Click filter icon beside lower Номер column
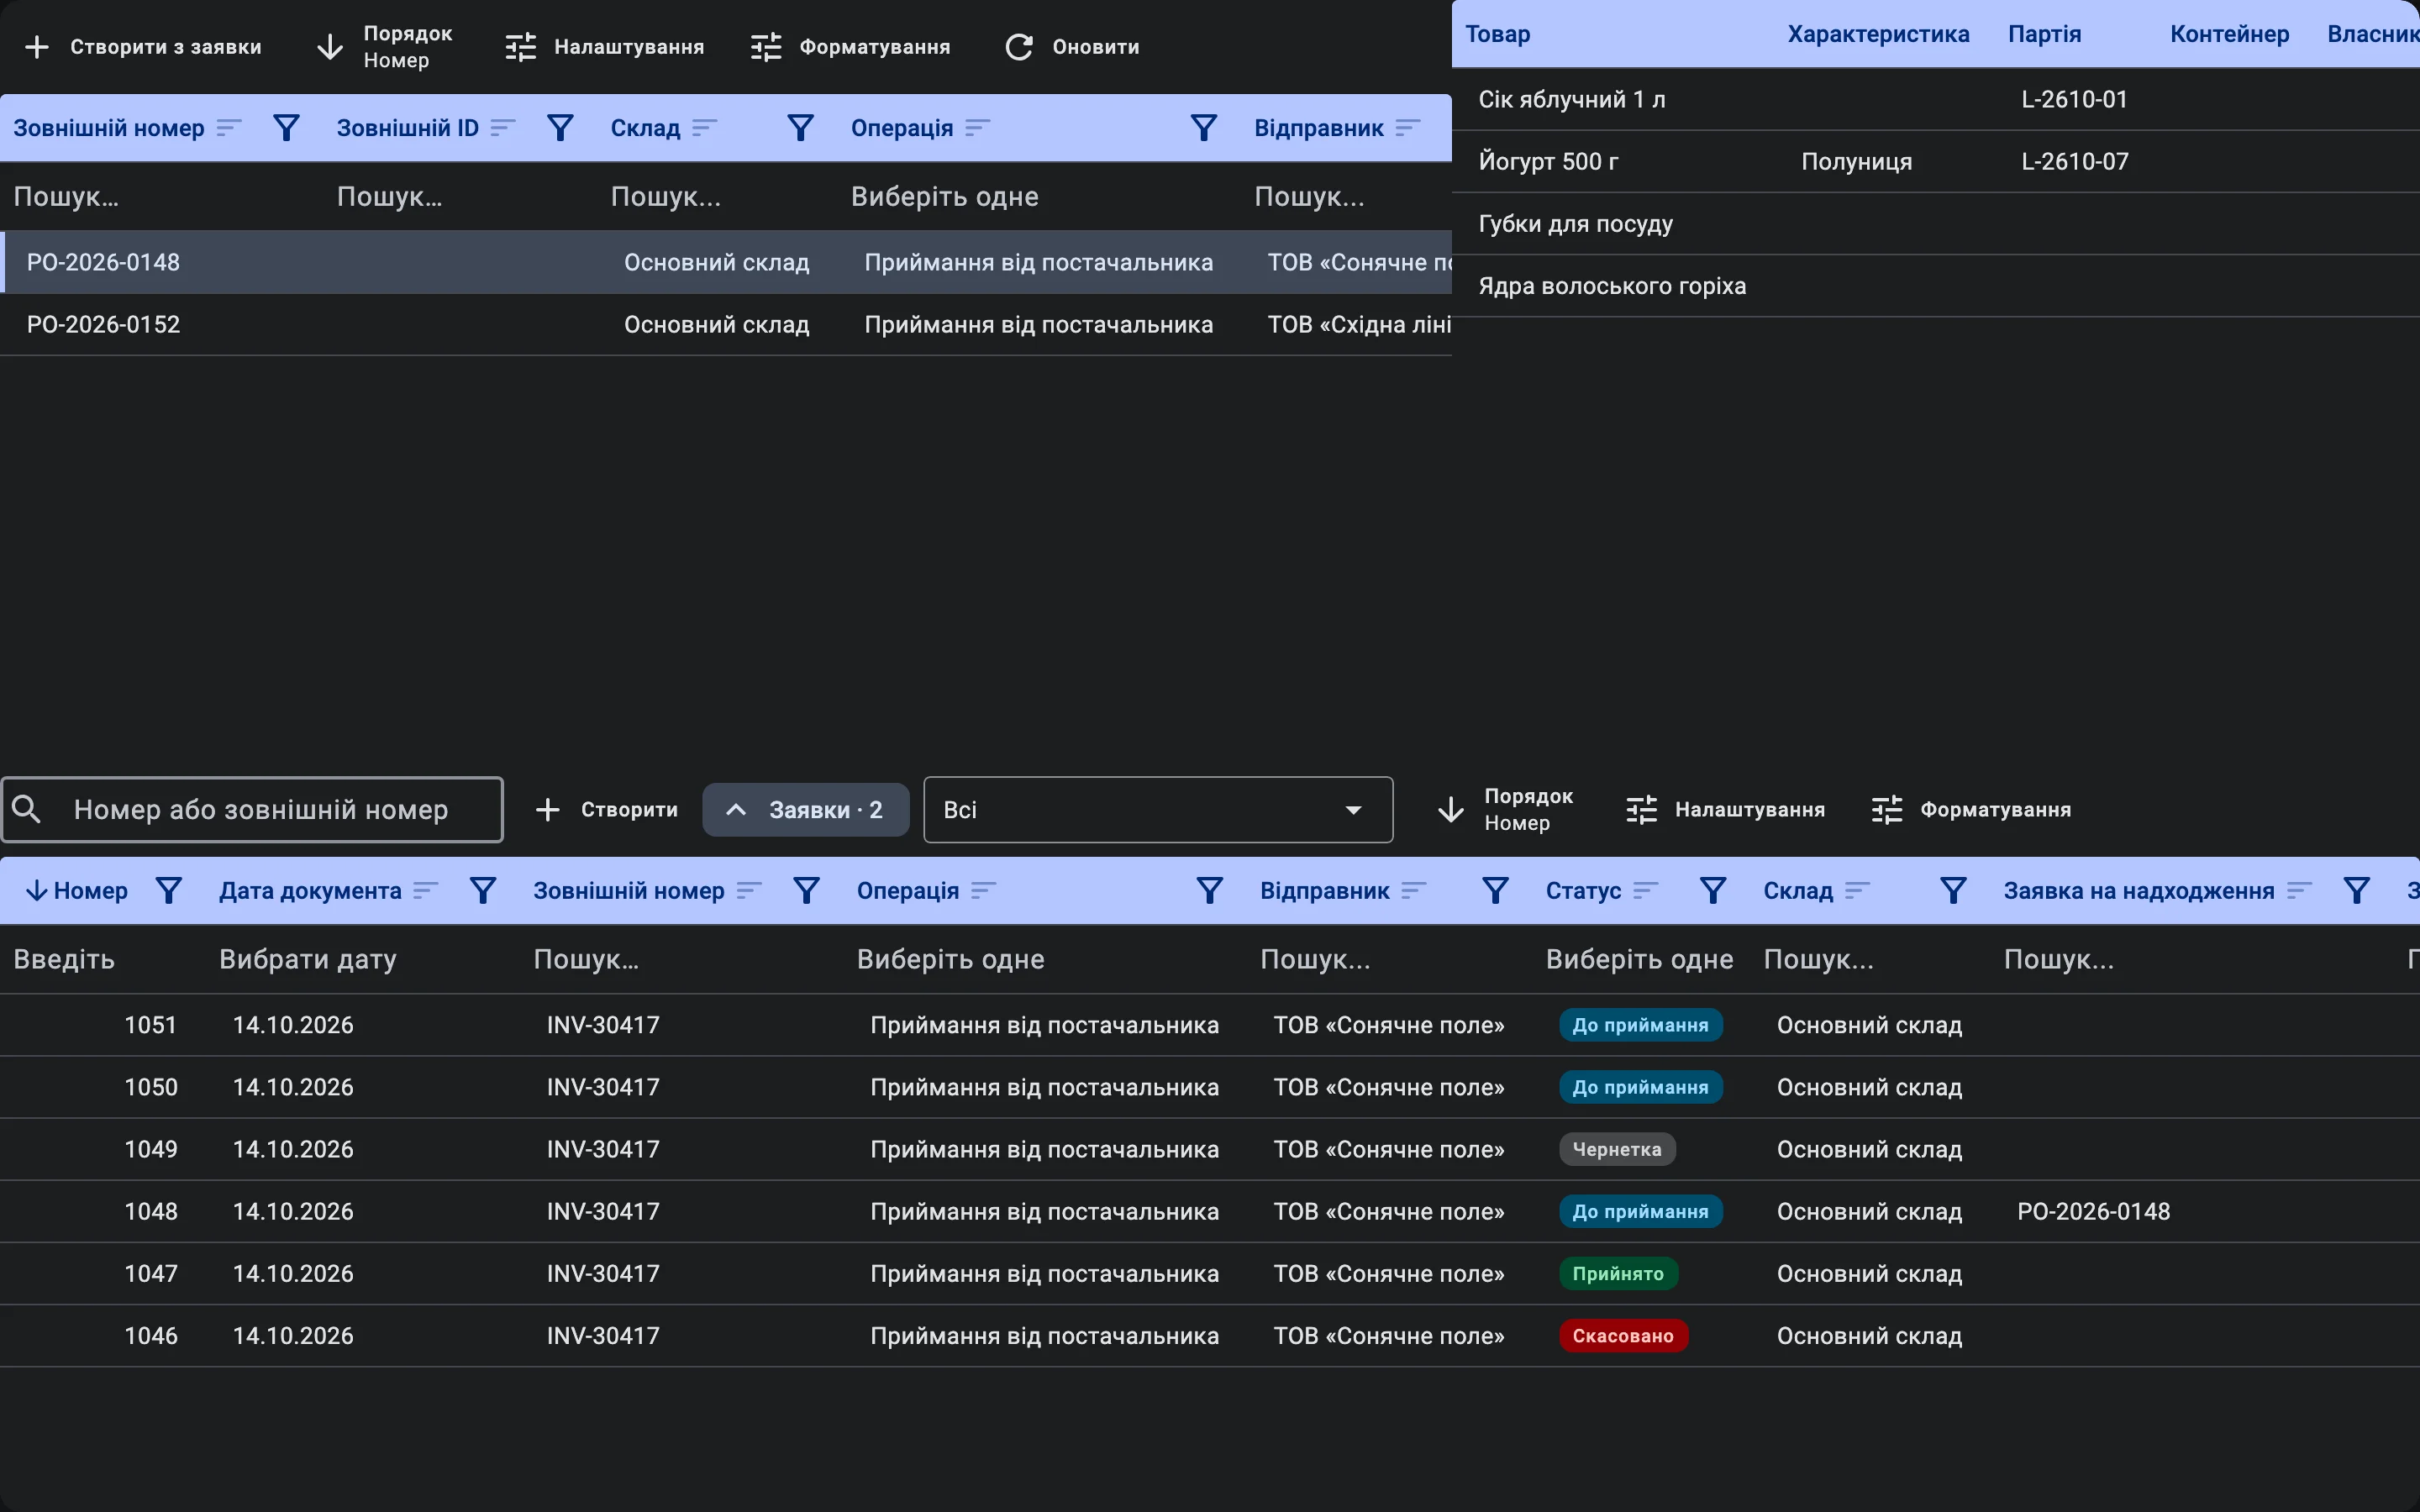The image size is (2420, 1512). 169,890
